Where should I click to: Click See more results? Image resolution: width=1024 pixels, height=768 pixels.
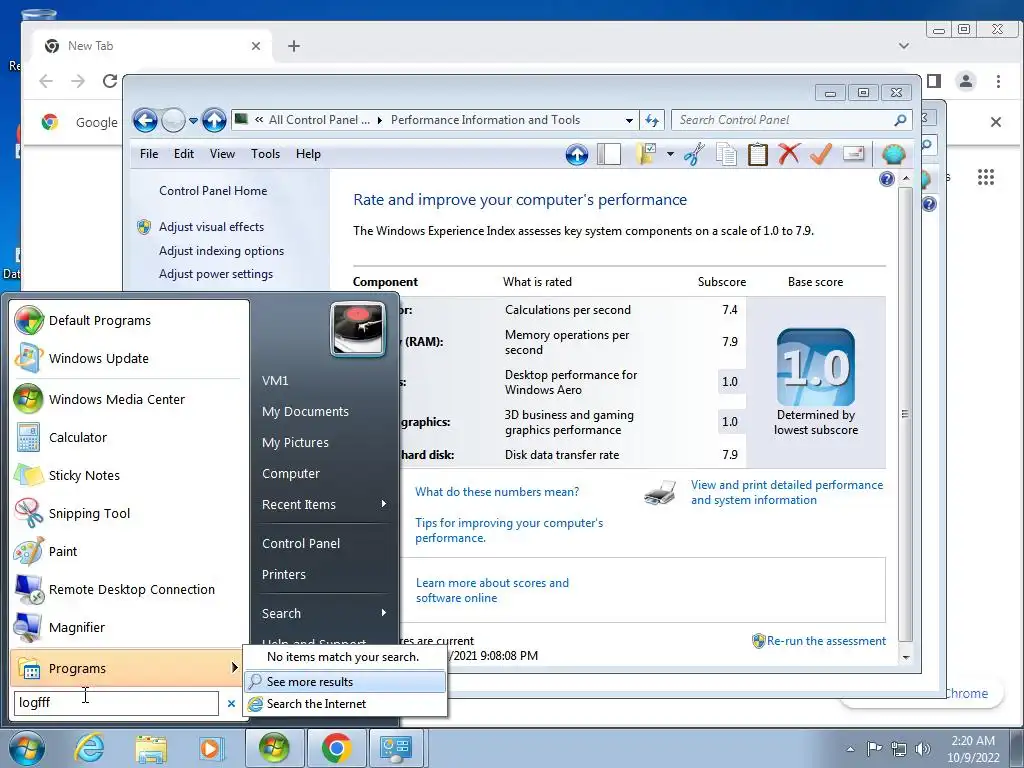click(x=345, y=682)
